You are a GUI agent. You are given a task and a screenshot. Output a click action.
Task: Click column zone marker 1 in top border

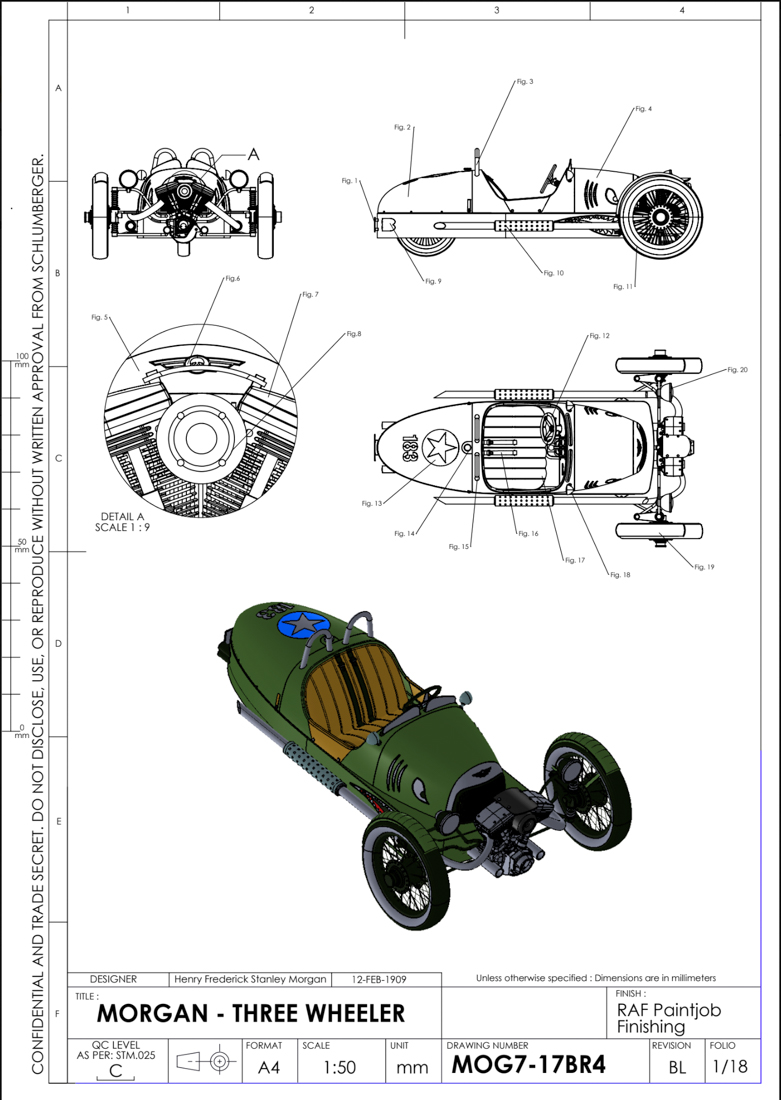click(x=128, y=11)
